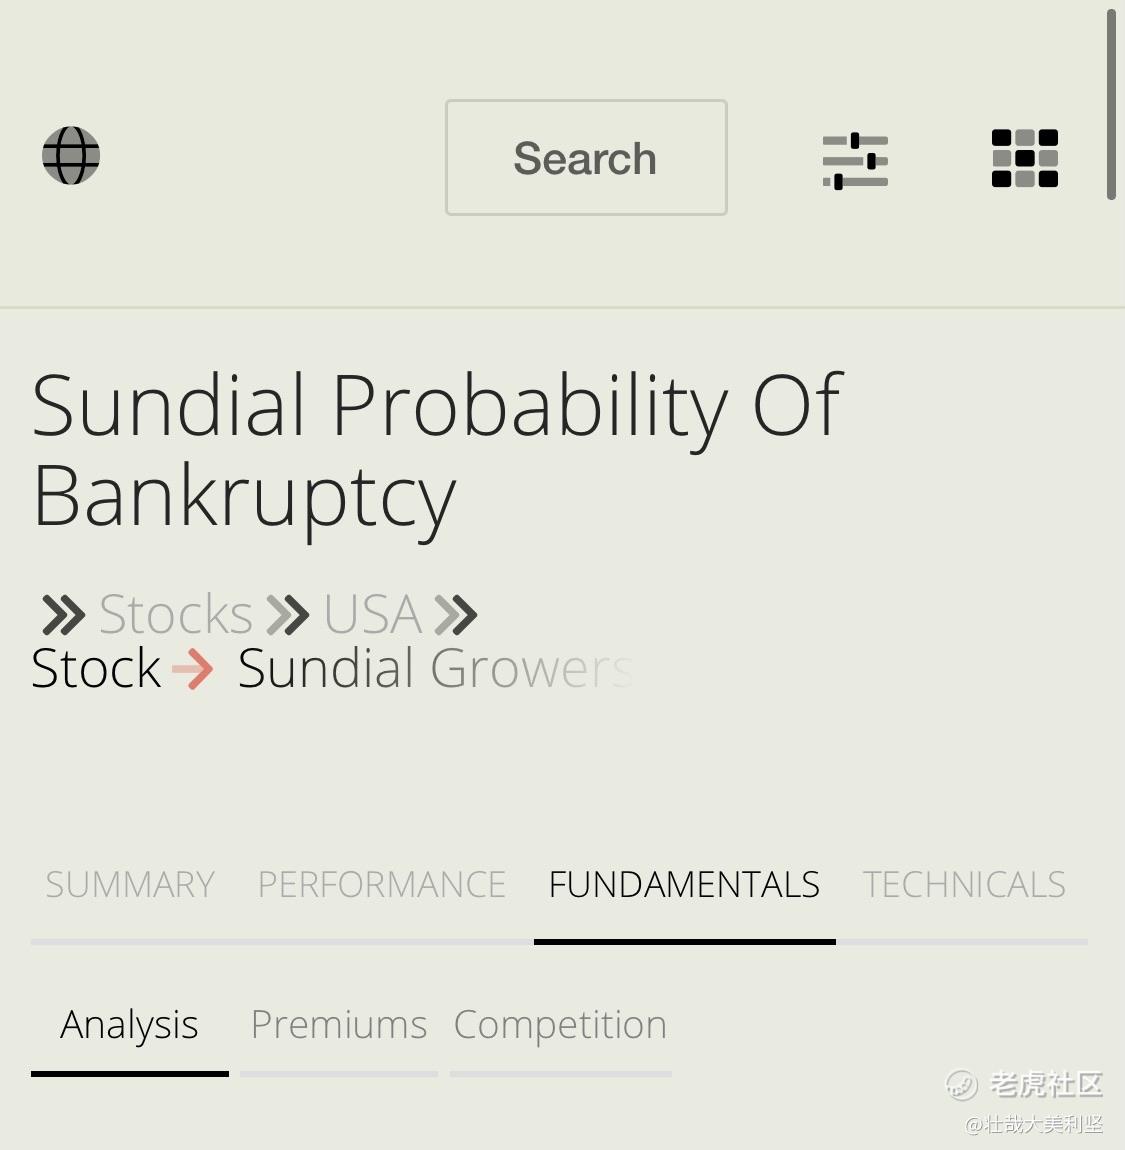Follow the USA breadcrumb link
This screenshot has width=1125, height=1150.
(373, 614)
